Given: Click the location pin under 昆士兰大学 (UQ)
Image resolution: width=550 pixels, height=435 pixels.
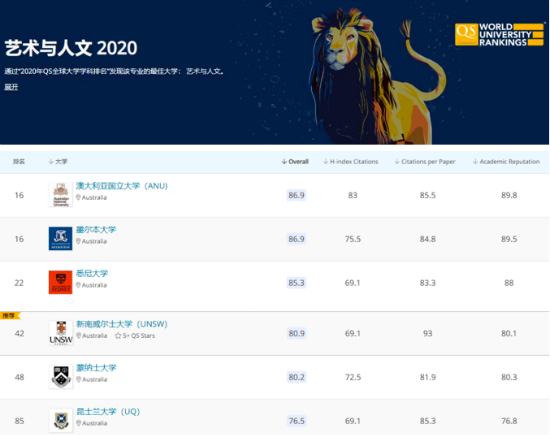Looking at the screenshot, I should coord(79,423).
